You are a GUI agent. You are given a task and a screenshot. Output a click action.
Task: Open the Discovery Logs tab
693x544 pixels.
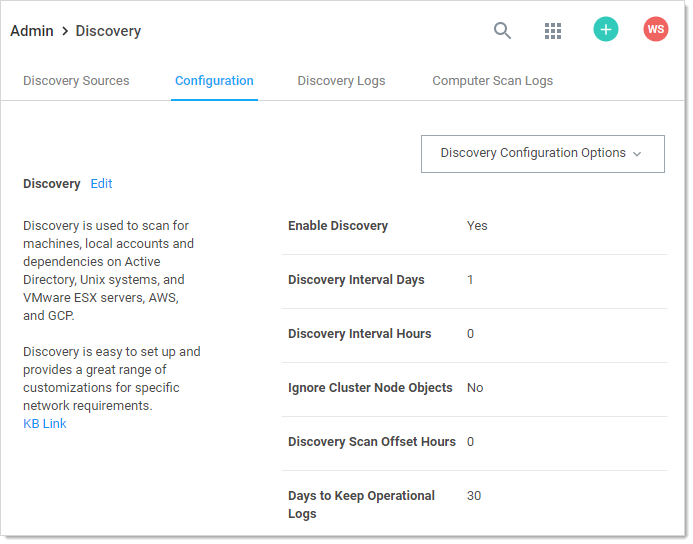pos(341,81)
